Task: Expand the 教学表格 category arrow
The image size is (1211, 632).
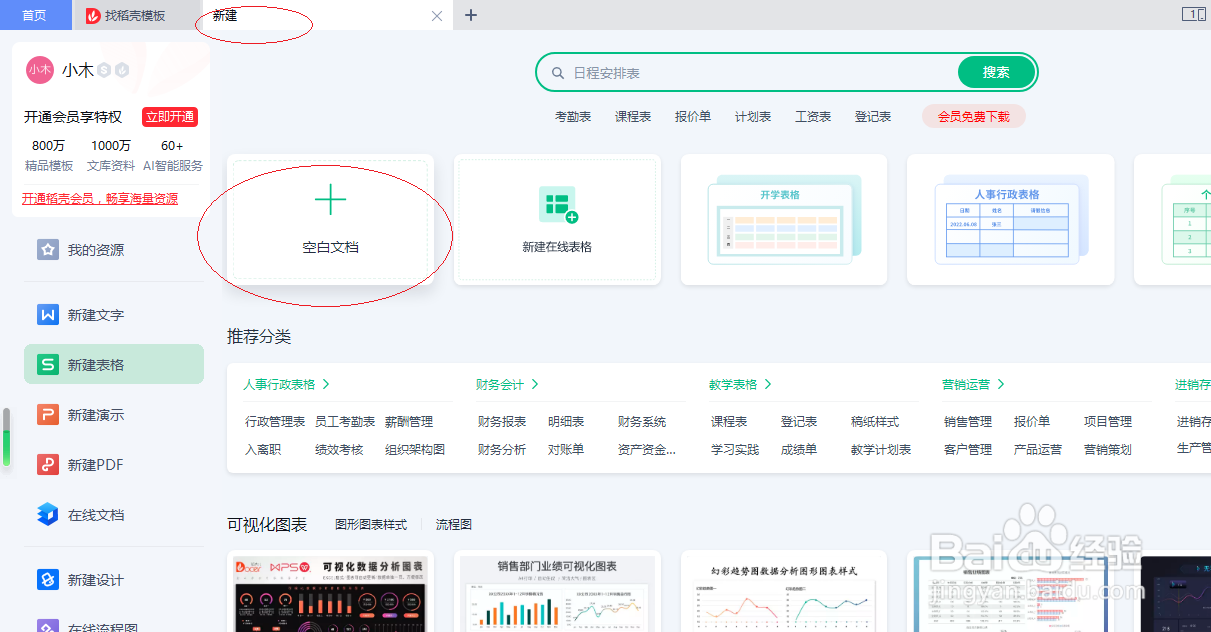Action: 768,384
